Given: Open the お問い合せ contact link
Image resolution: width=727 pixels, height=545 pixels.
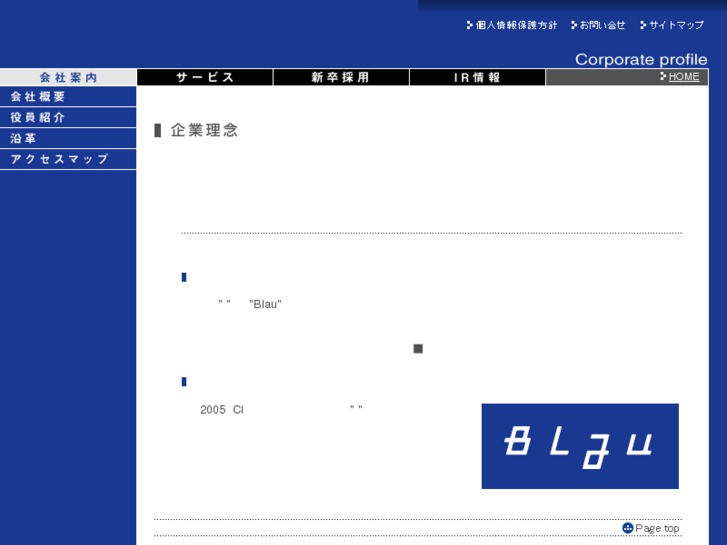Looking at the screenshot, I should pos(602,25).
